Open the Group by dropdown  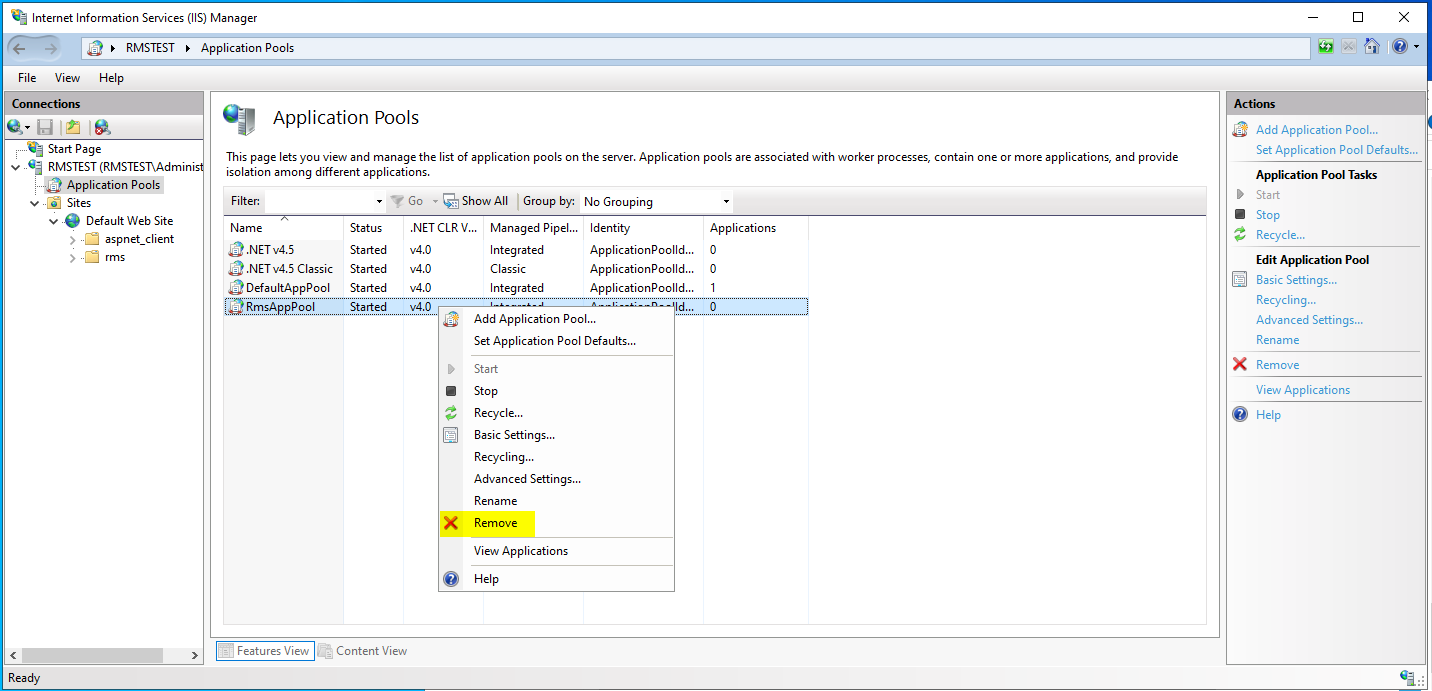pos(656,201)
